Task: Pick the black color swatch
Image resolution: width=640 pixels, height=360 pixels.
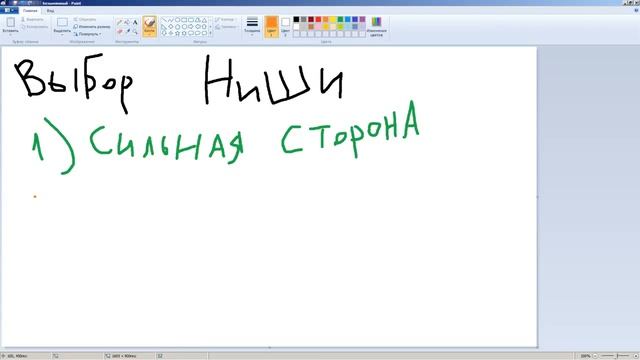Action: [x=296, y=19]
